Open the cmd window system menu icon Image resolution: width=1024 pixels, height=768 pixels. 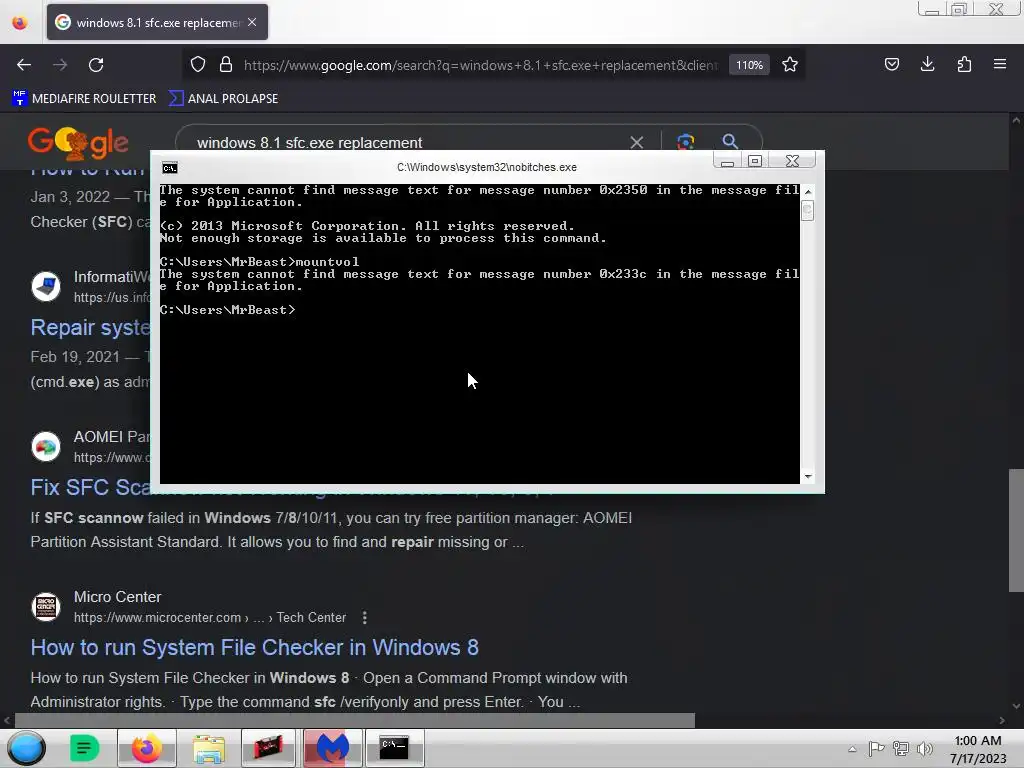[x=170, y=168]
